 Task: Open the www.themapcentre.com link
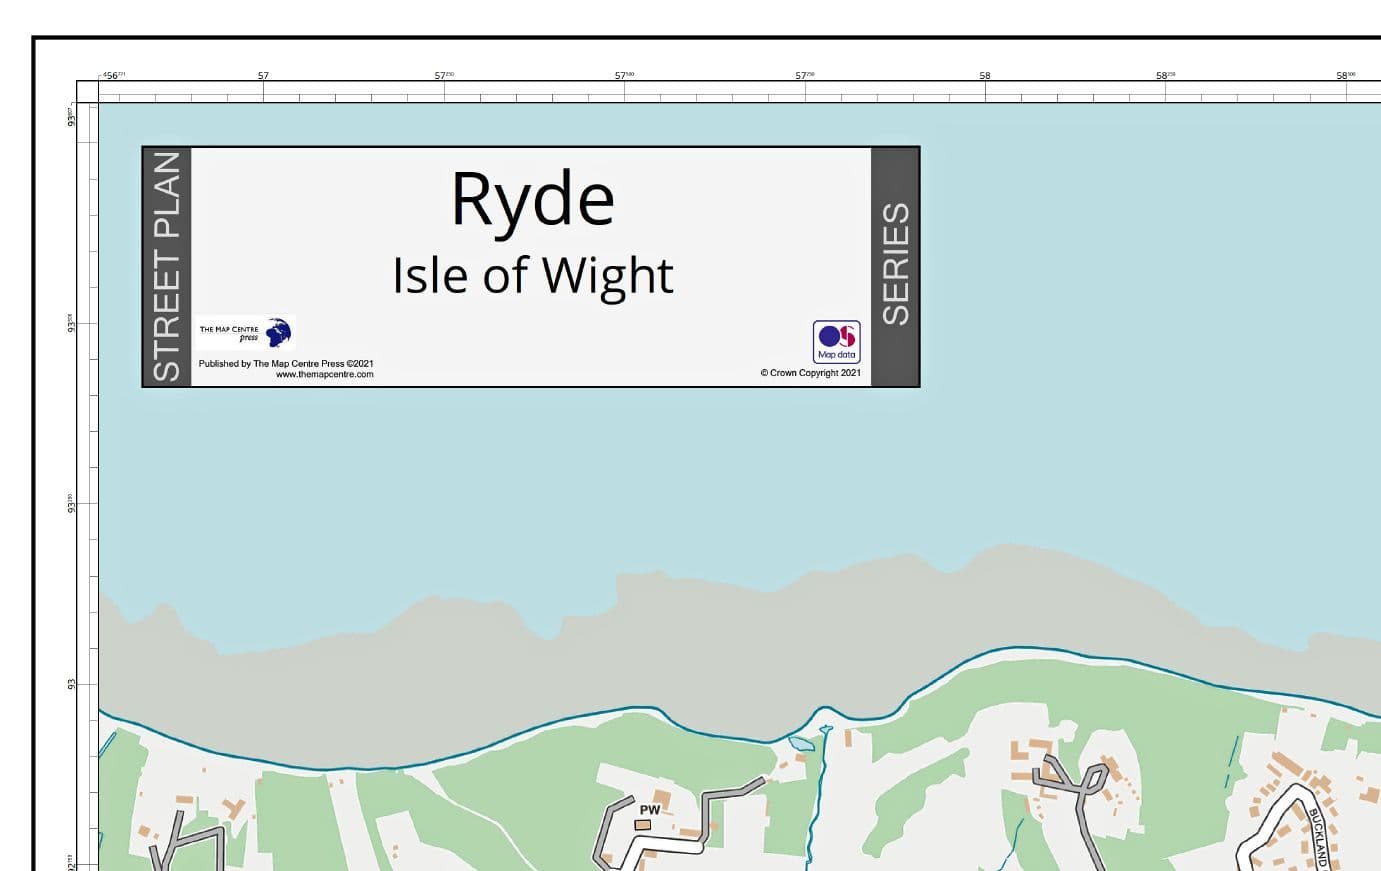324,374
